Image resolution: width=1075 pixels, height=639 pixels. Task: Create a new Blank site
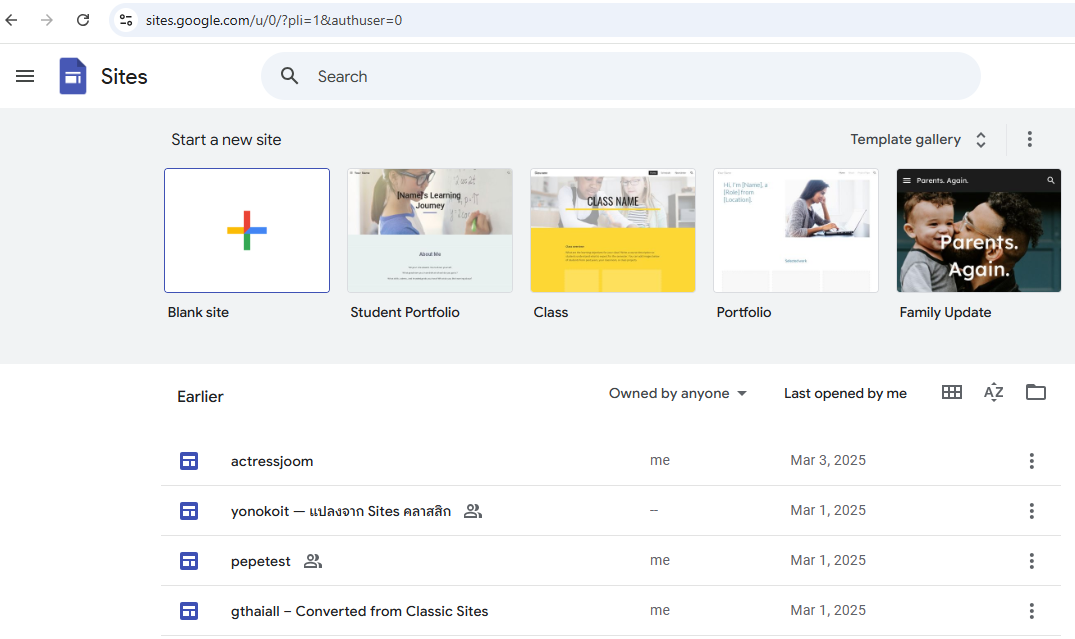coord(247,231)
